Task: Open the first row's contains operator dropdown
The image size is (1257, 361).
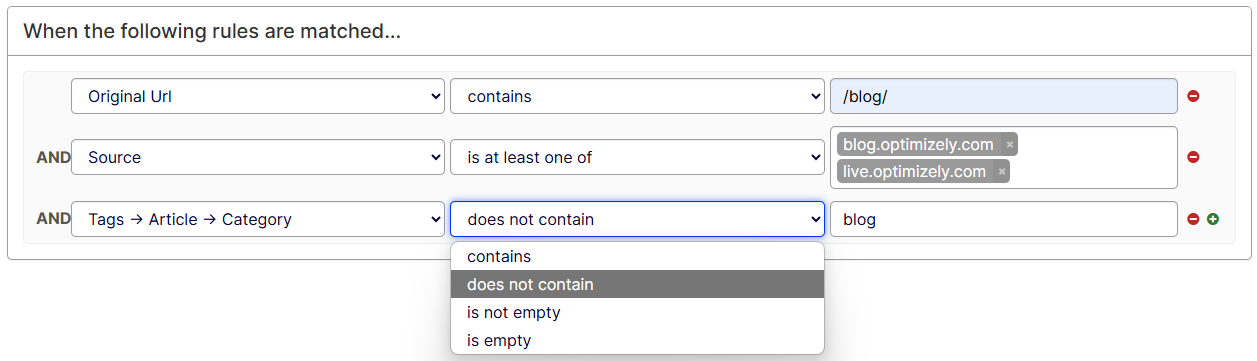Action: click(x=638, y=96)
